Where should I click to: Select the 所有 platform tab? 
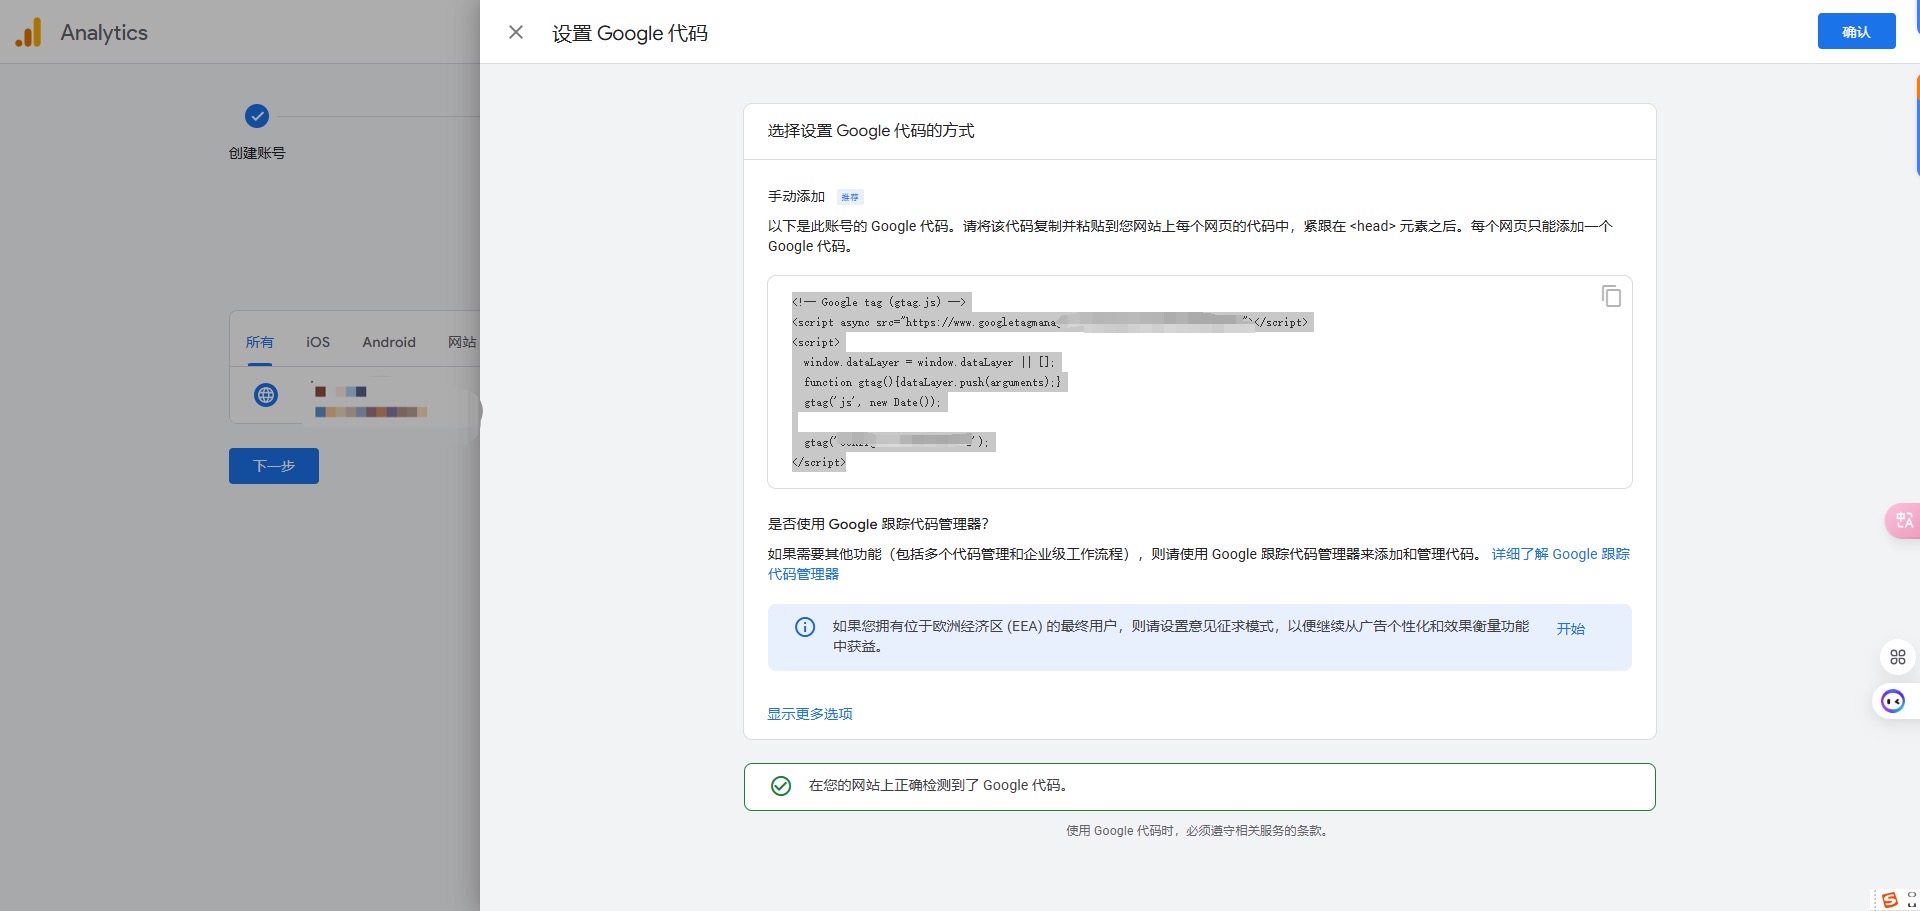259,342
